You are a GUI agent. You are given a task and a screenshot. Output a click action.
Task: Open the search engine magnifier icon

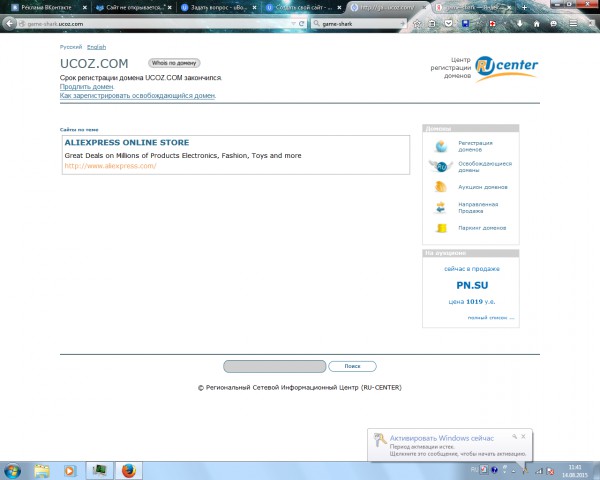[x=316, y=24]
